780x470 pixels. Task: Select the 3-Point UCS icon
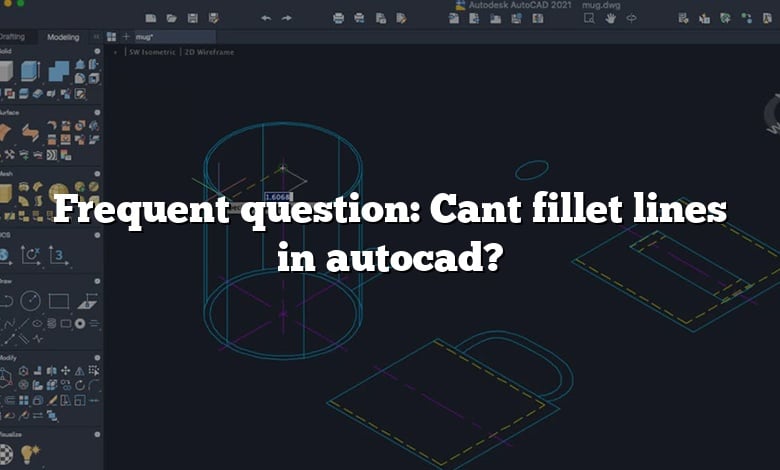coord(58,255)
